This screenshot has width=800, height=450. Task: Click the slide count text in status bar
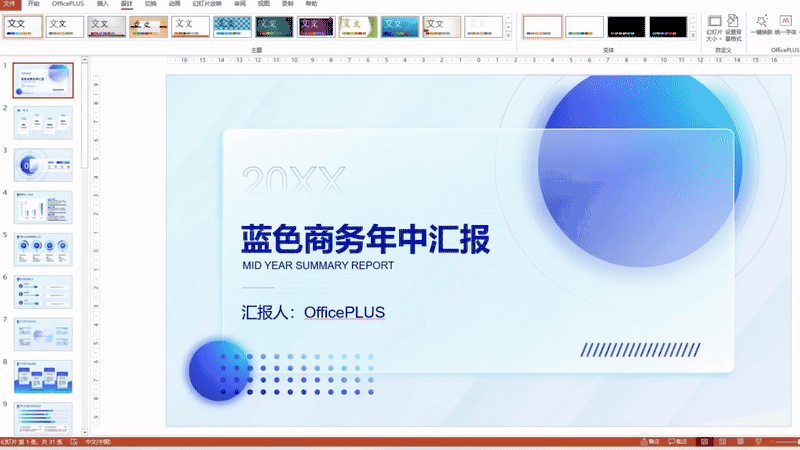pyautogui.click(x=32, y=442)
